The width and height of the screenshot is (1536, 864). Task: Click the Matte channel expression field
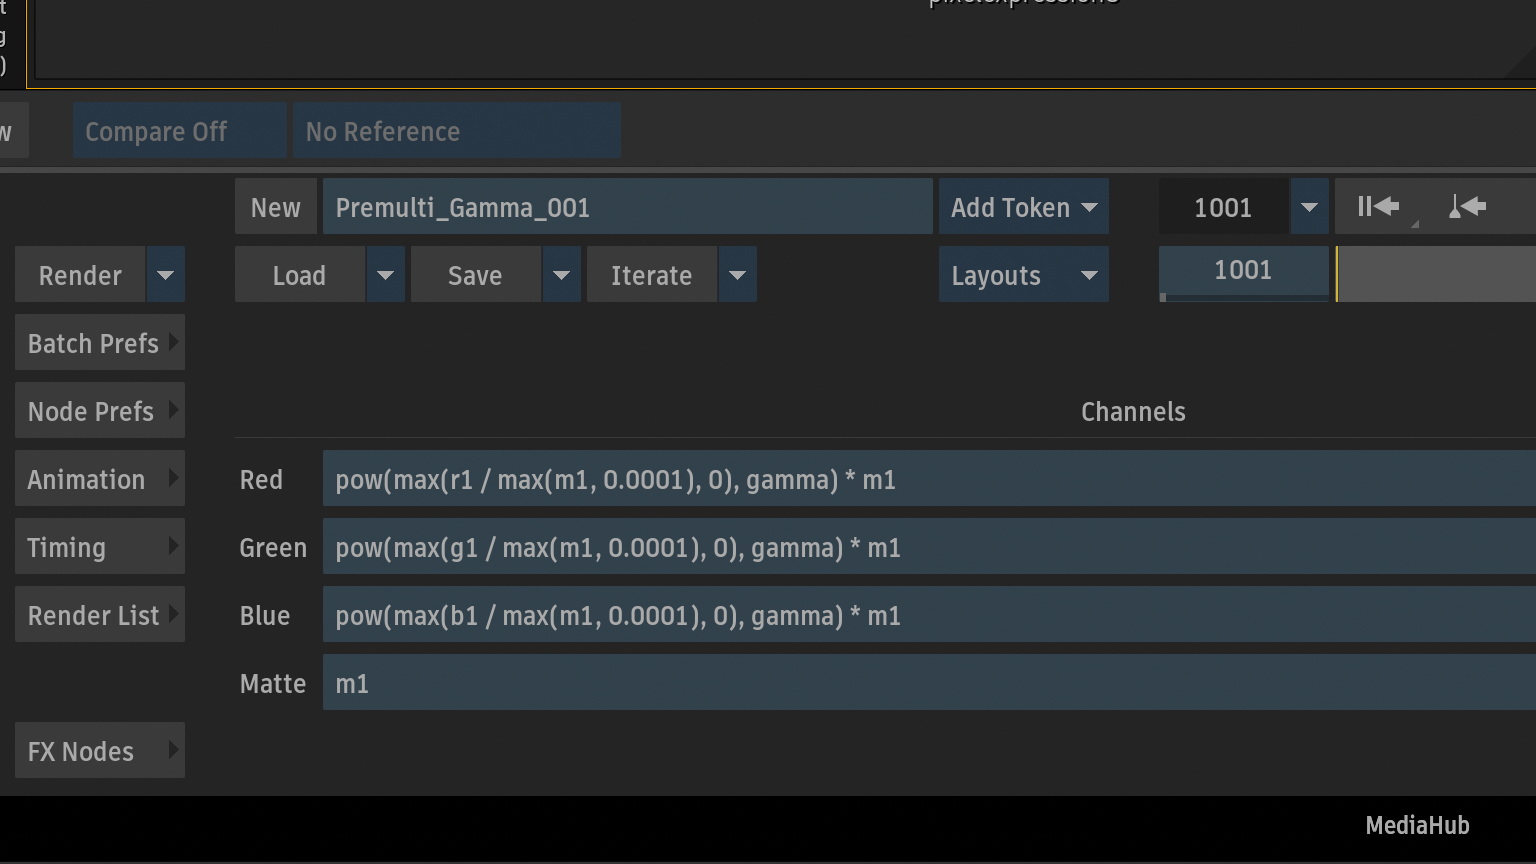click(929, 683)
